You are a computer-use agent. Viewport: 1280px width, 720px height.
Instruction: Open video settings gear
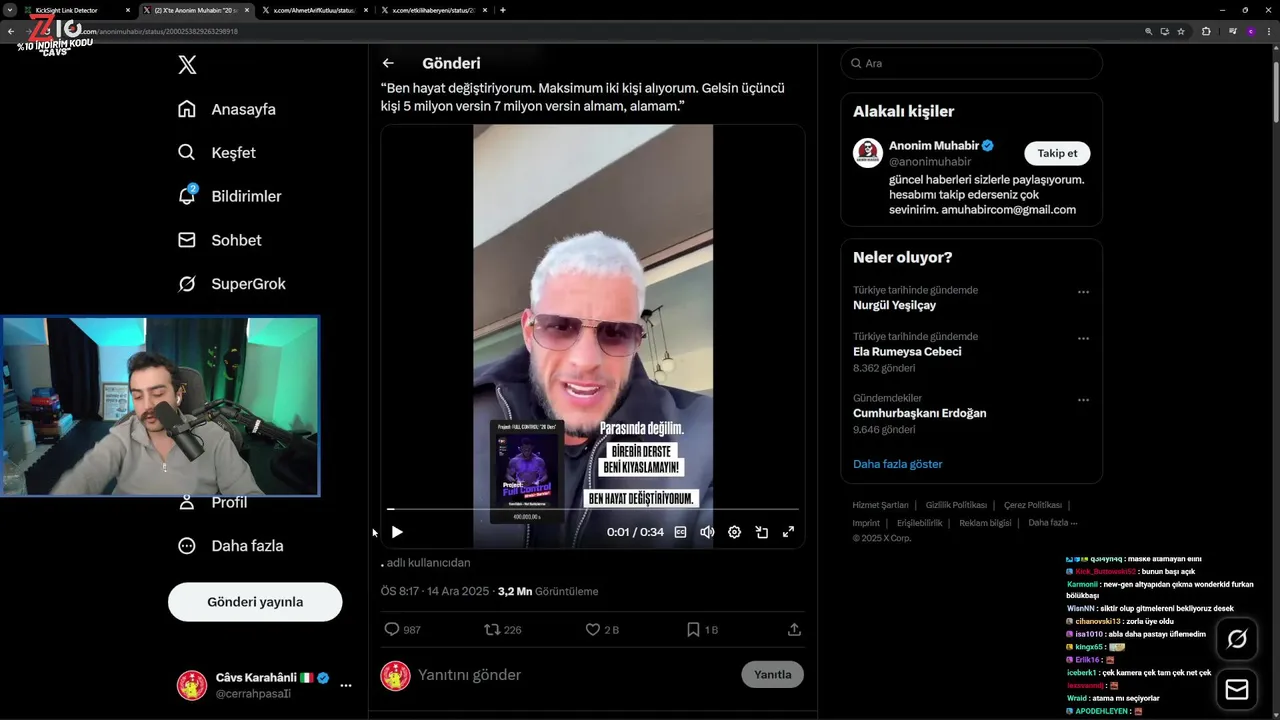pyautogui.click(x=734, y=532)
